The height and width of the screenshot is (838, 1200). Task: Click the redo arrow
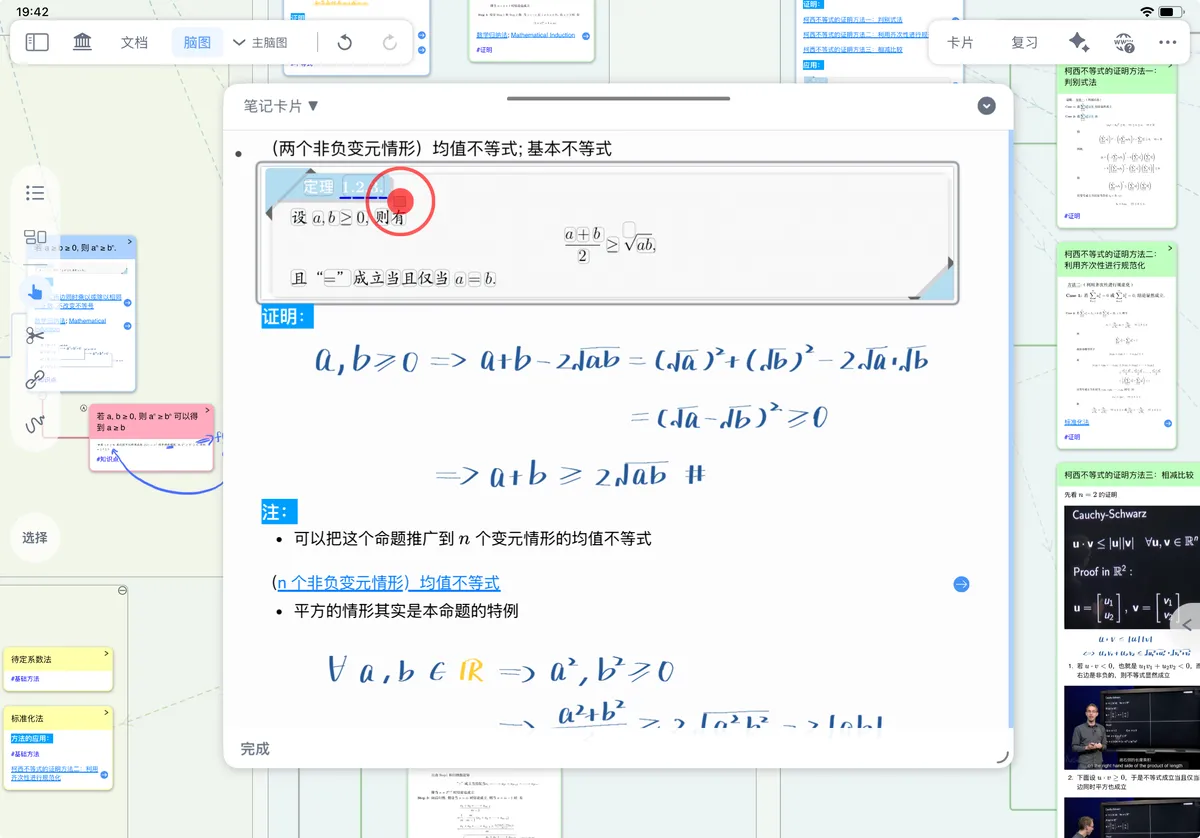click(390, 42)
